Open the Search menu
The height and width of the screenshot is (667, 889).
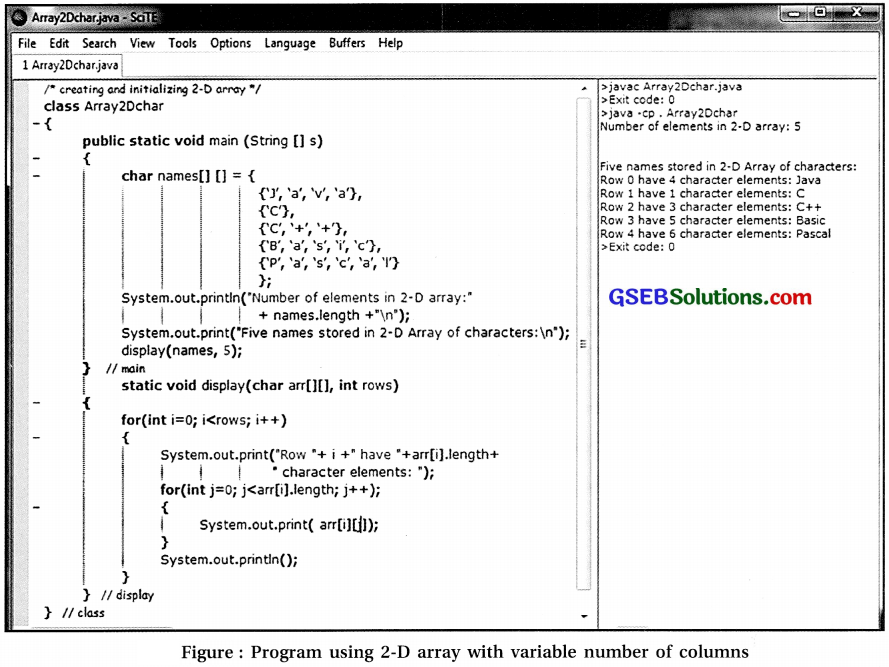point(98,43)
